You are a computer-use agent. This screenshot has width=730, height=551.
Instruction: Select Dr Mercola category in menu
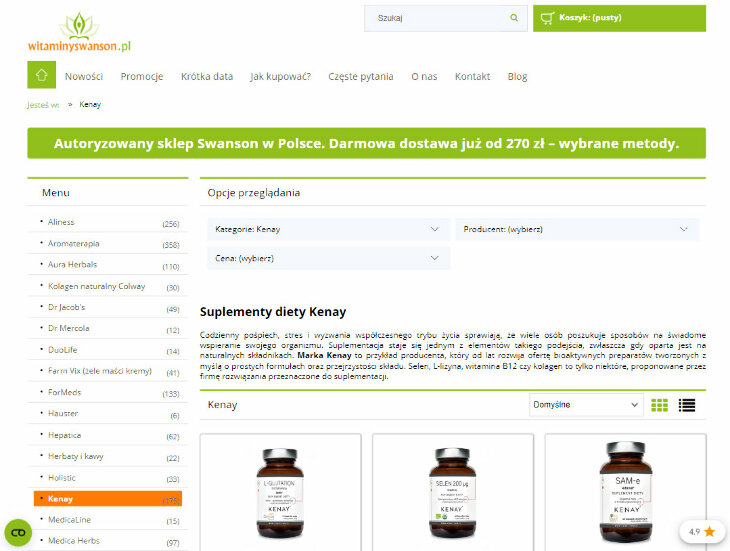68,328
